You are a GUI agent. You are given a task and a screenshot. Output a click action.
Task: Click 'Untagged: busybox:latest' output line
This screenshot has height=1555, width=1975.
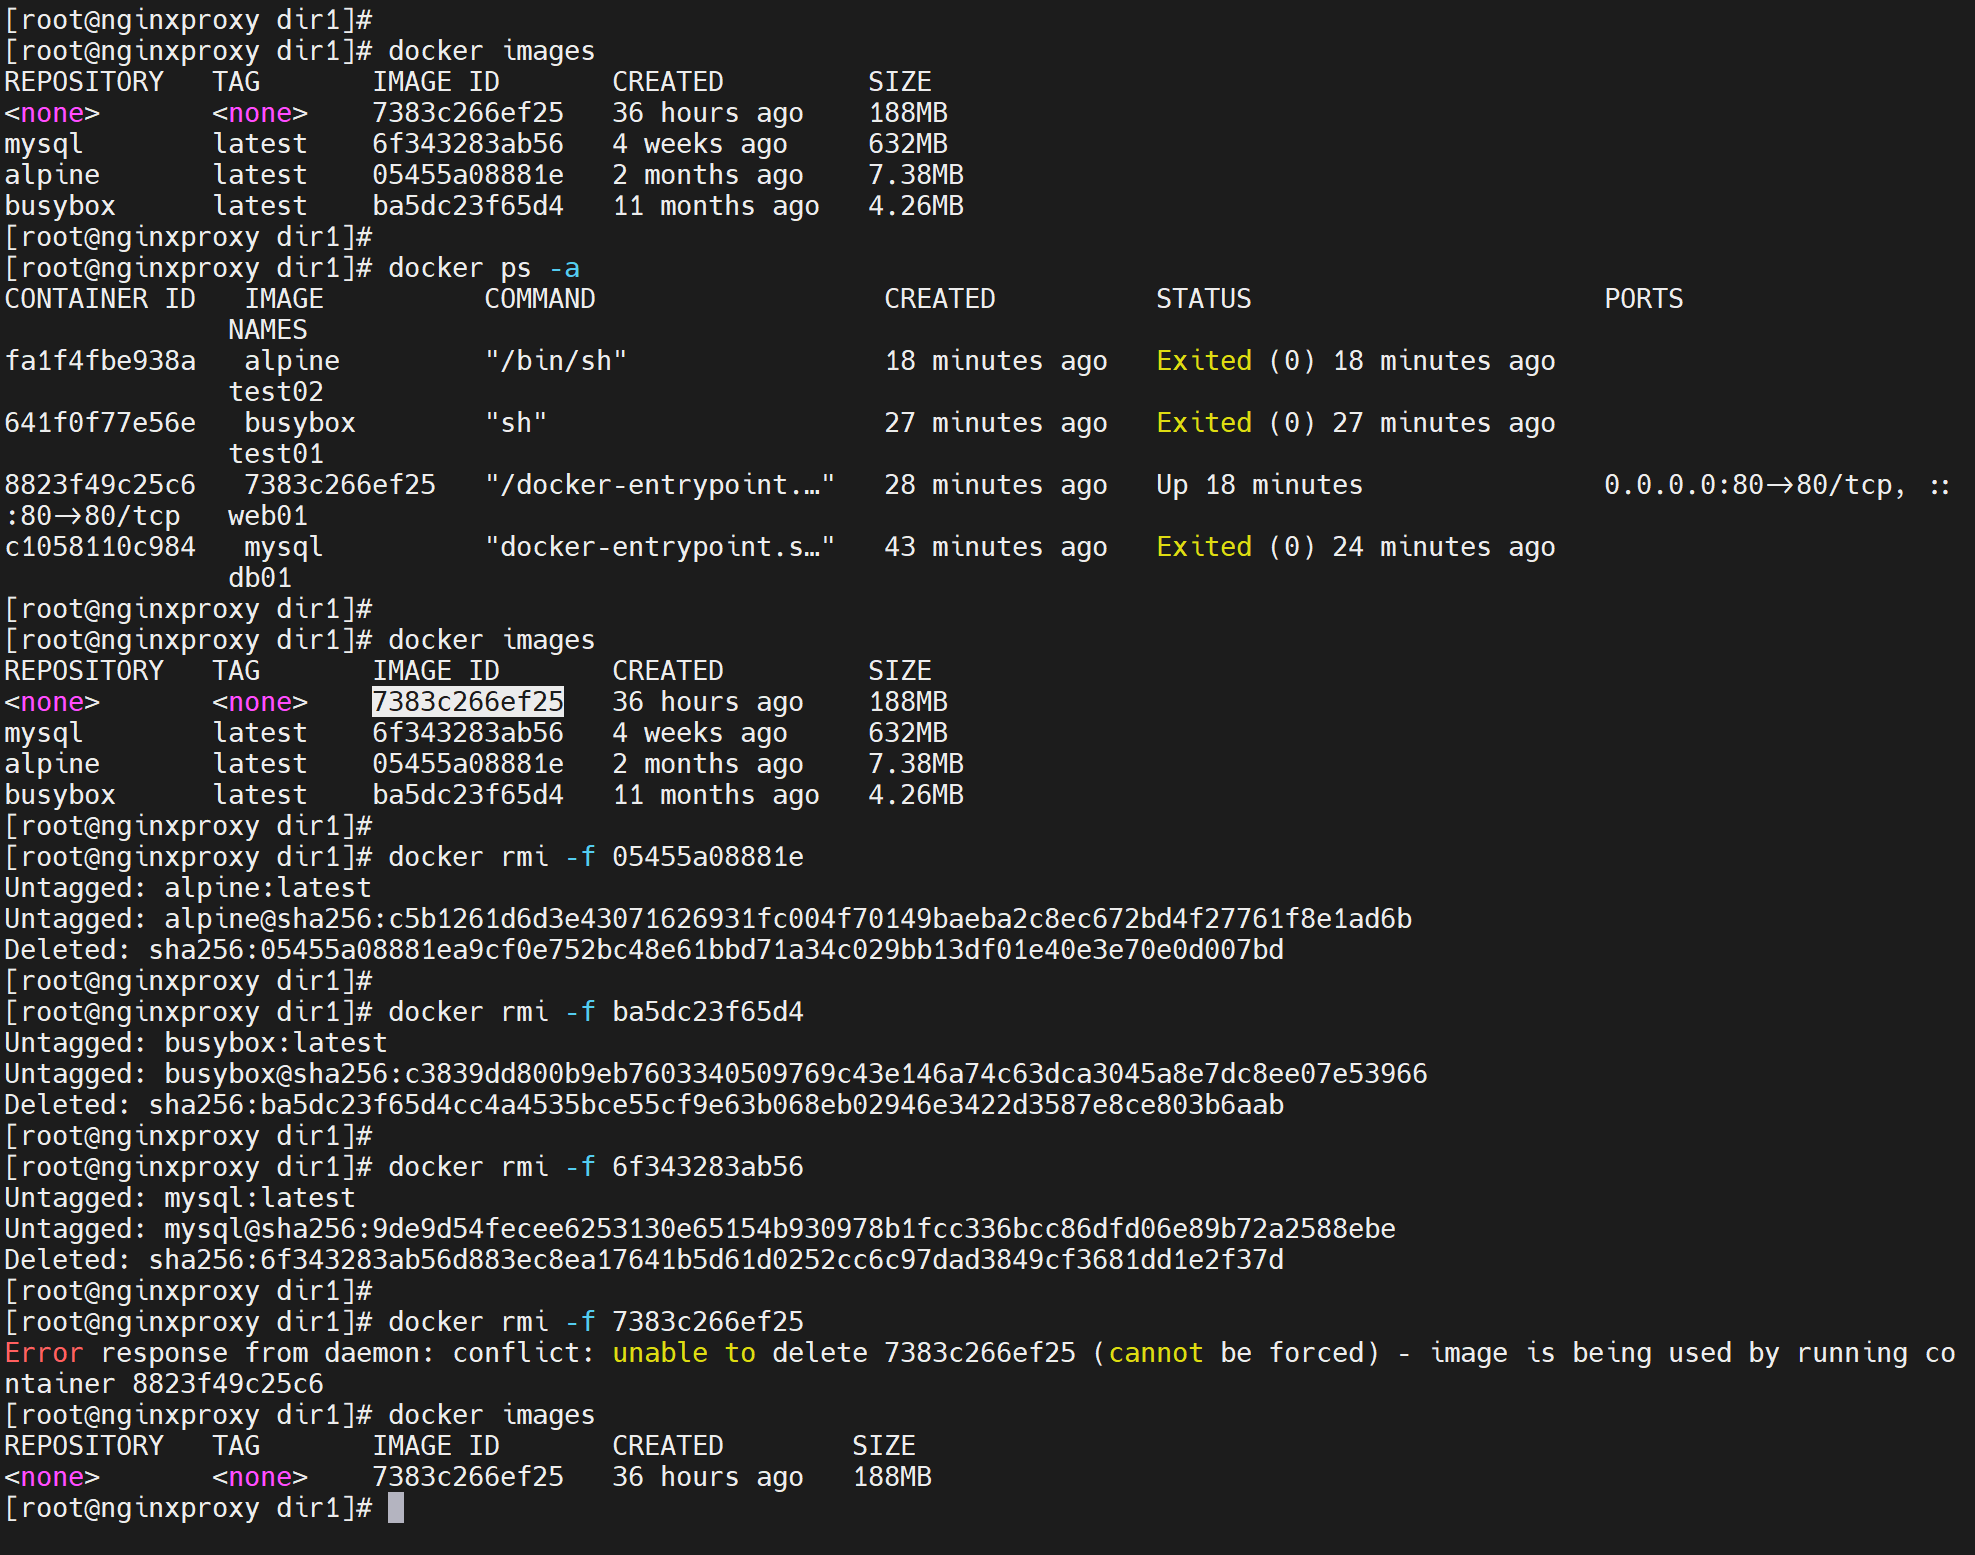pyautogui.click(x=195, y=1043)
